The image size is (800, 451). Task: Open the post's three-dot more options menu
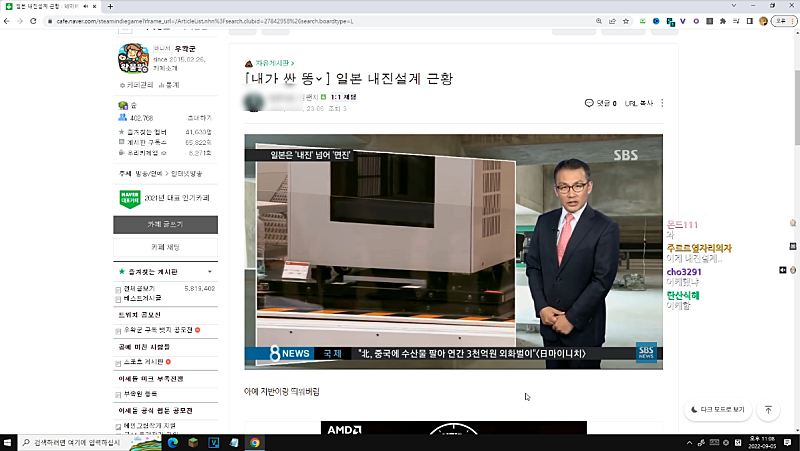pyautogui.click(x=662, y=103)
